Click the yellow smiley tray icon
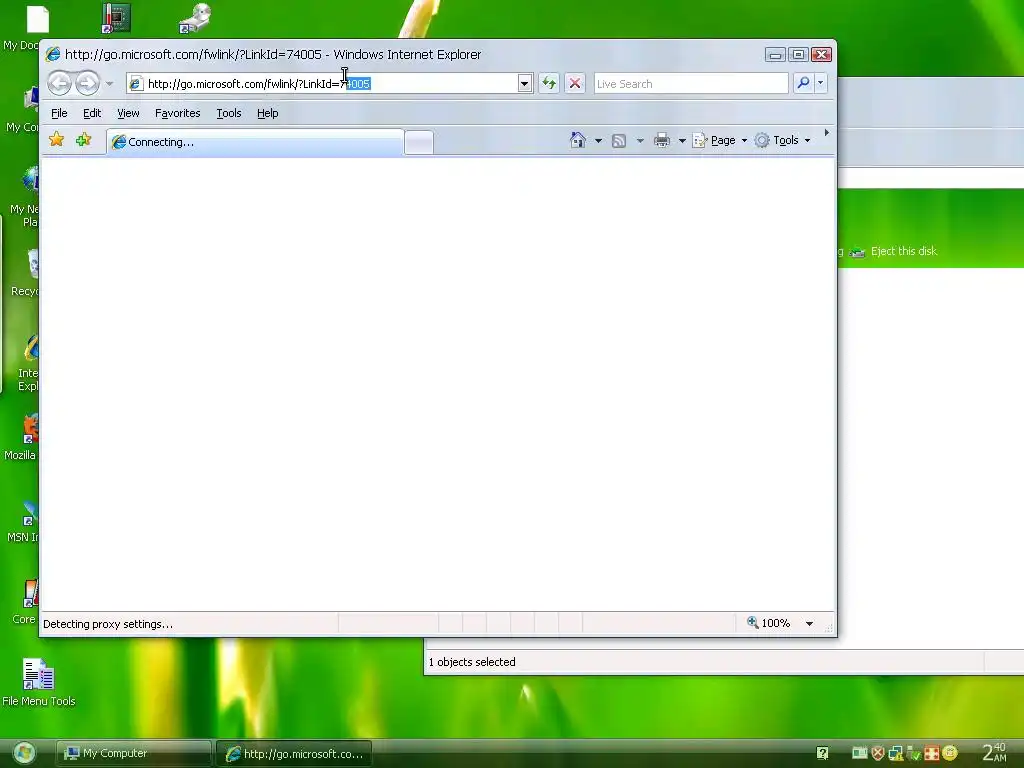This screenshot has height=768, width=1024. click(x=950, y=753)
